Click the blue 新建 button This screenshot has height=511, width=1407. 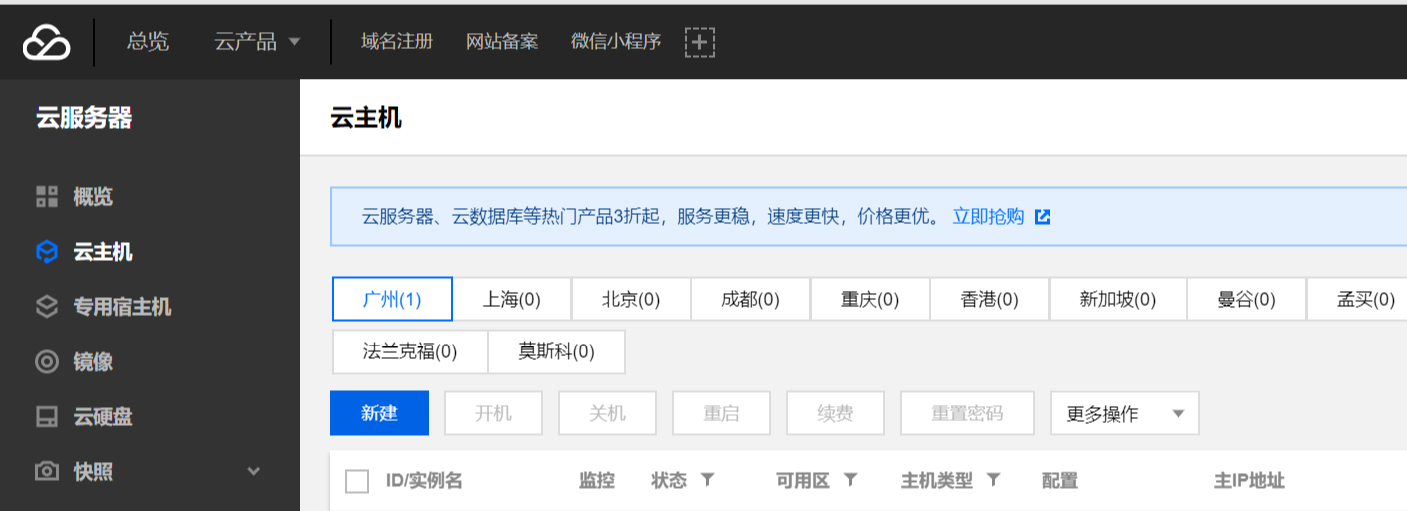[379, 413]
